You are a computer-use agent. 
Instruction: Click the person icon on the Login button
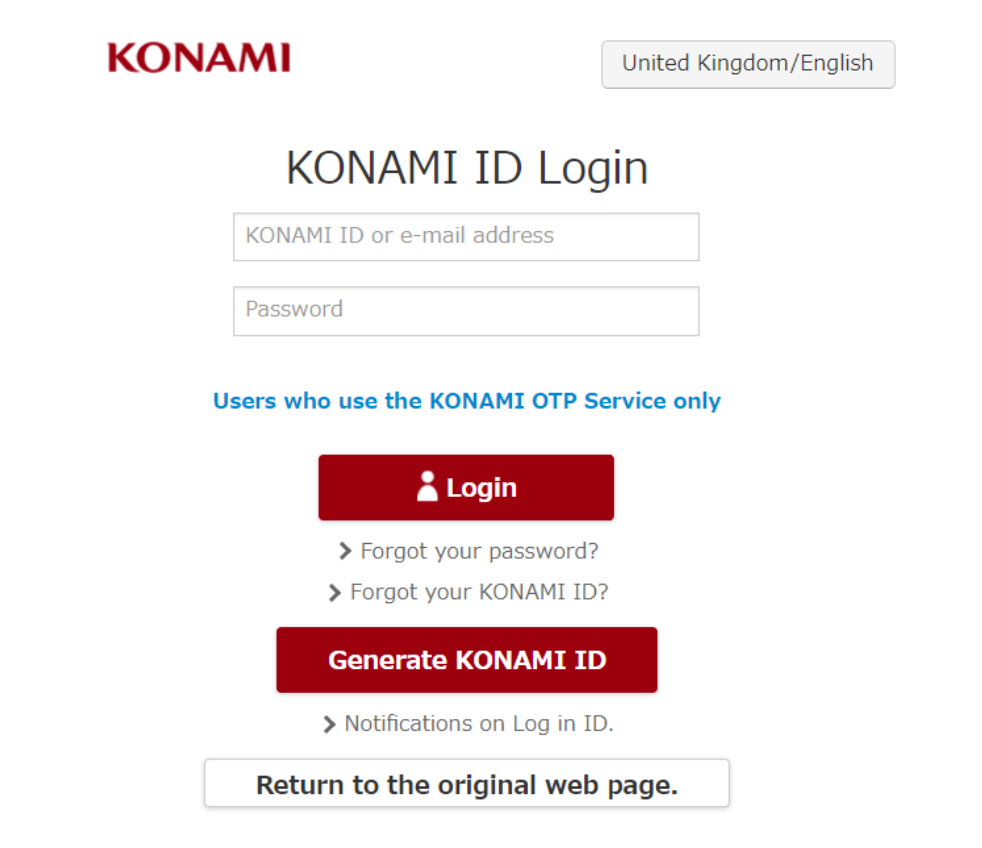pyautogui.click(x=427, y=487)
